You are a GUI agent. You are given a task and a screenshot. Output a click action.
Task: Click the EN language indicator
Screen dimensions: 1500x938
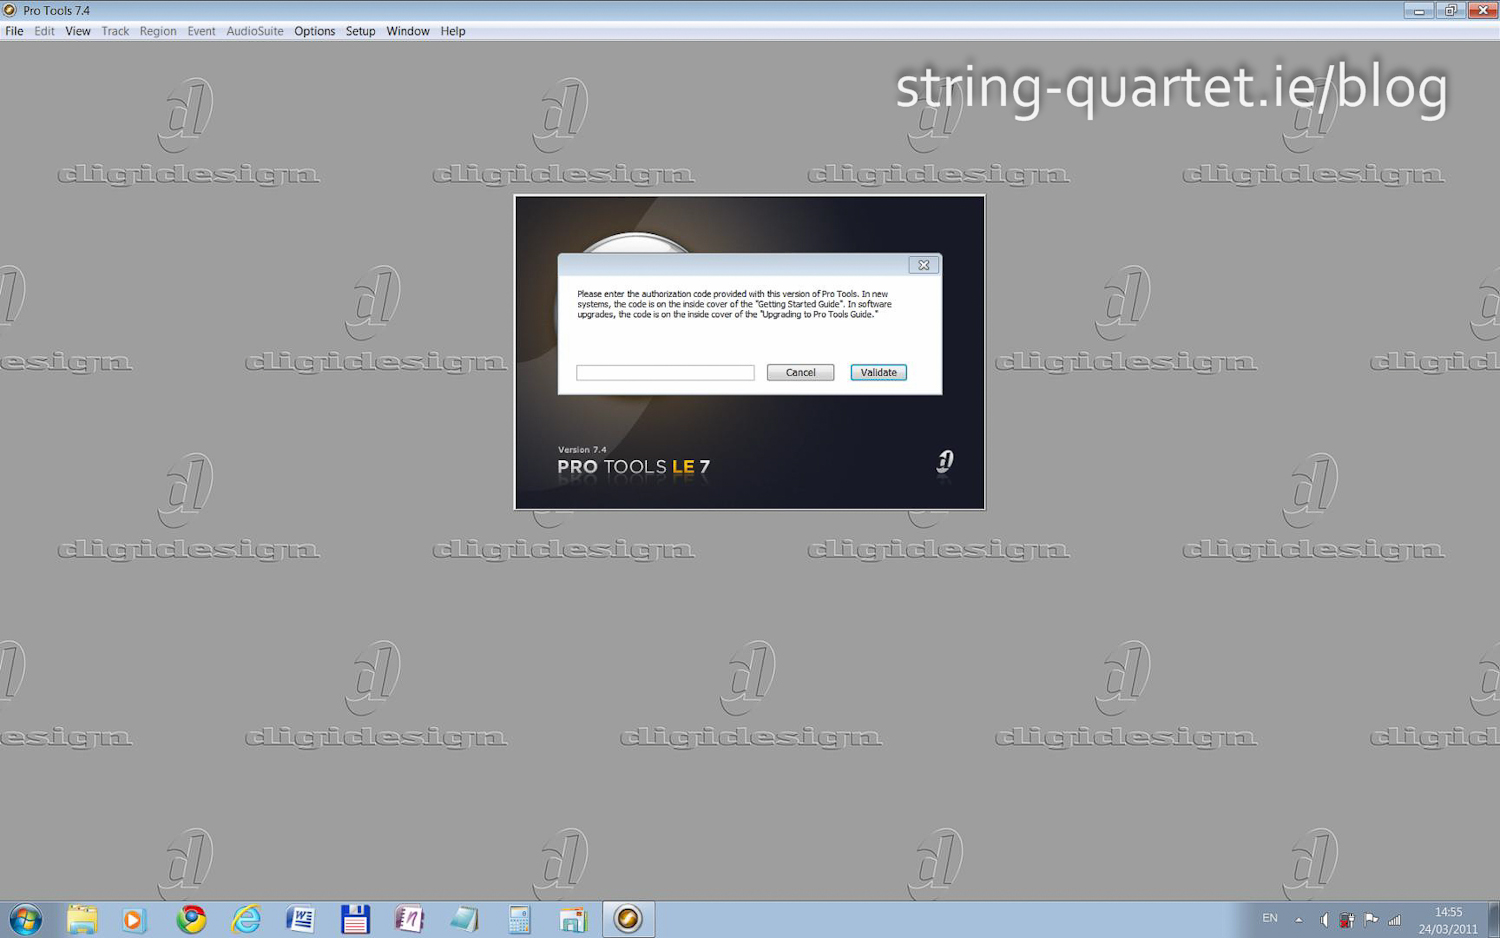[x=1269, y=918]
